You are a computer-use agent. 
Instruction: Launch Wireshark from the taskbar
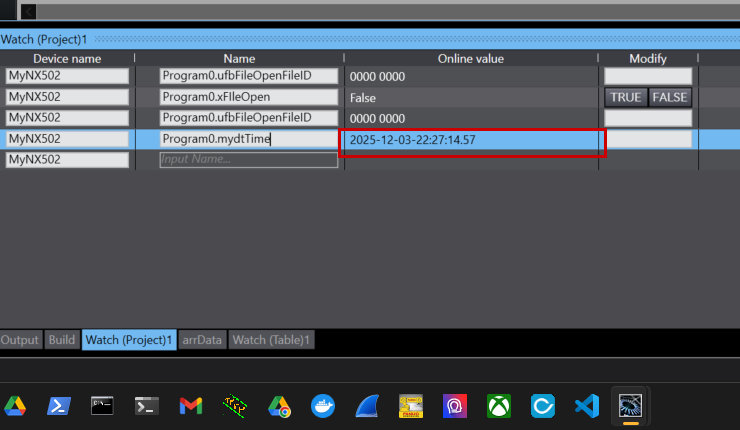tap(367, 406)
